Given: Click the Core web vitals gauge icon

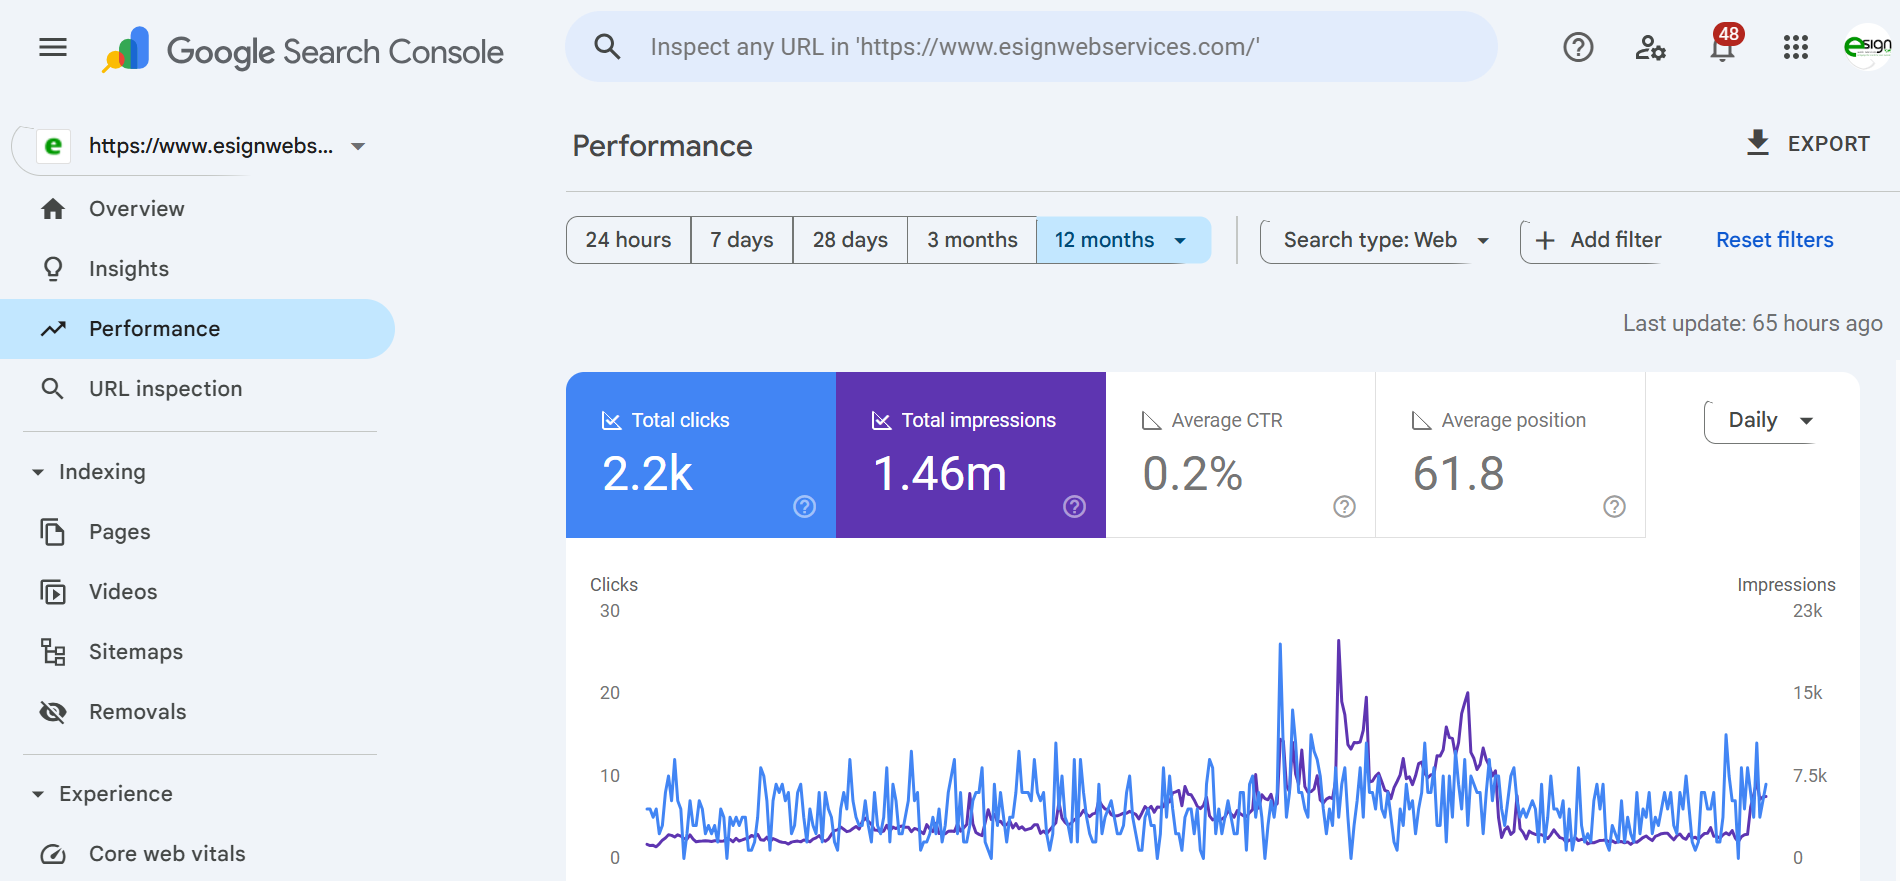Looking at the screenshot, I should point(53,854).
